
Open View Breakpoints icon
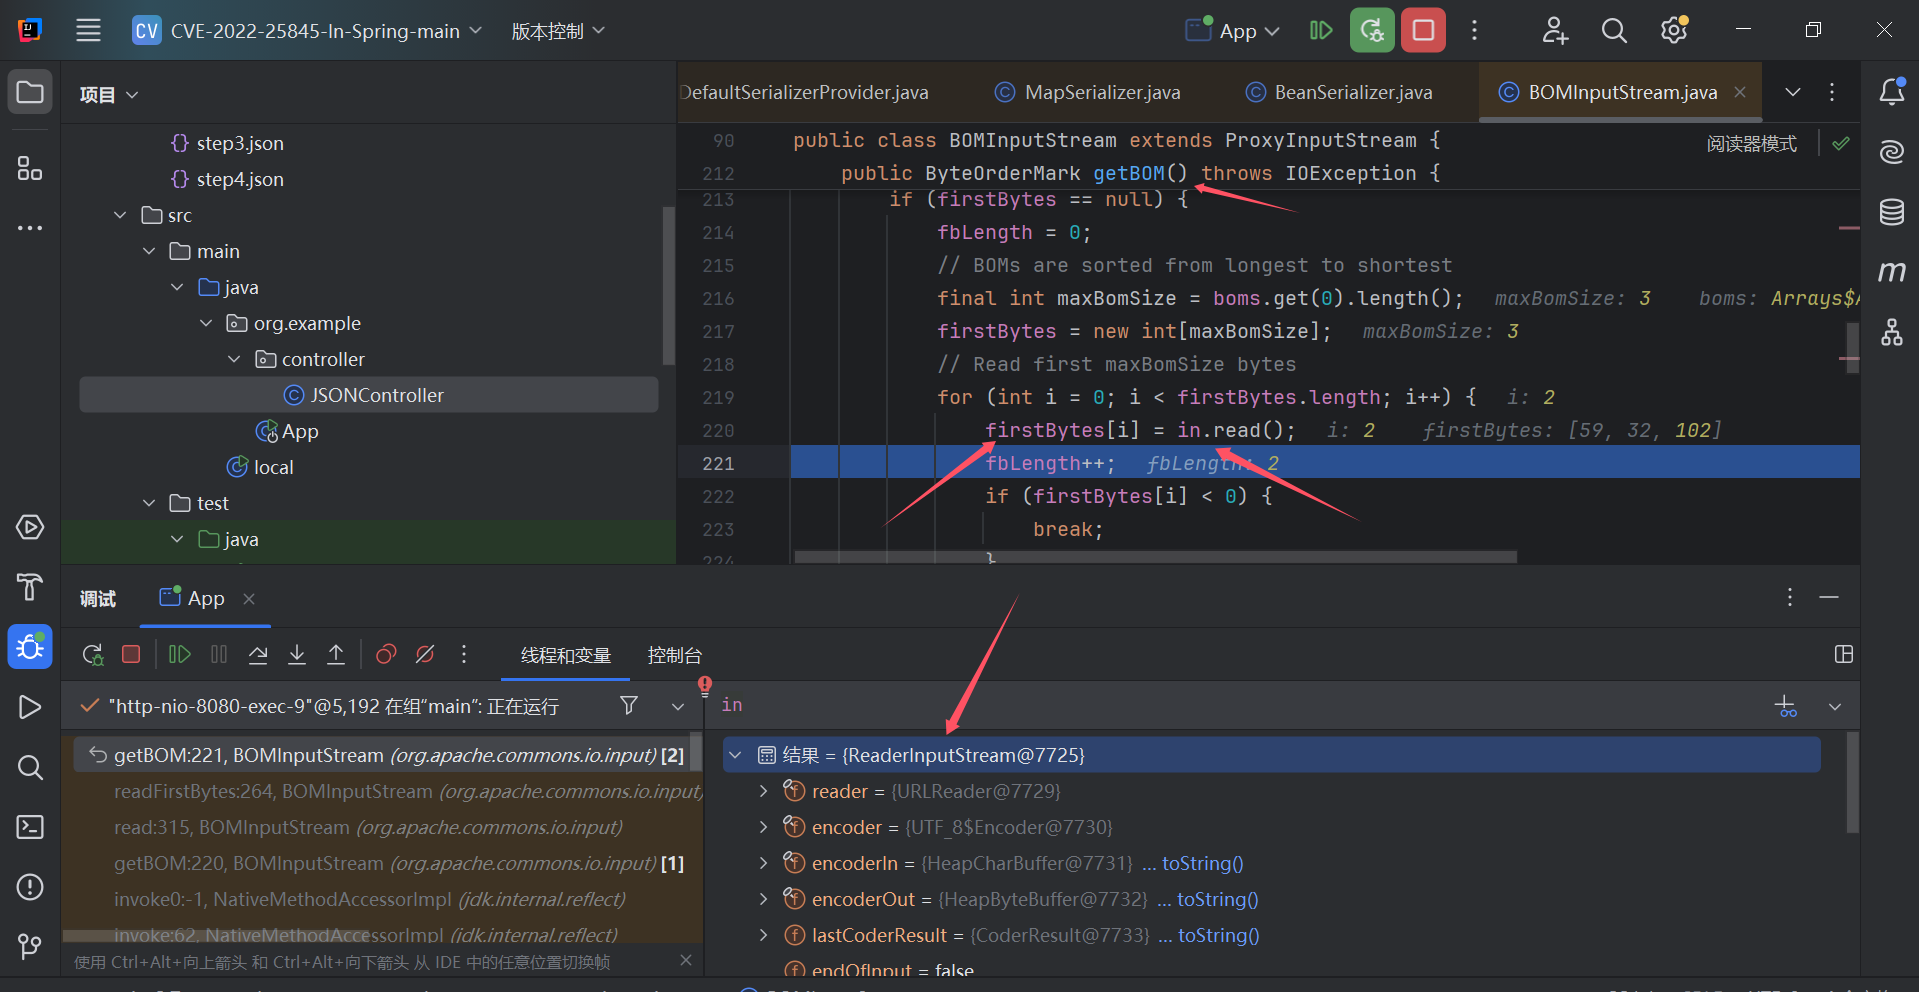[386, 655]
